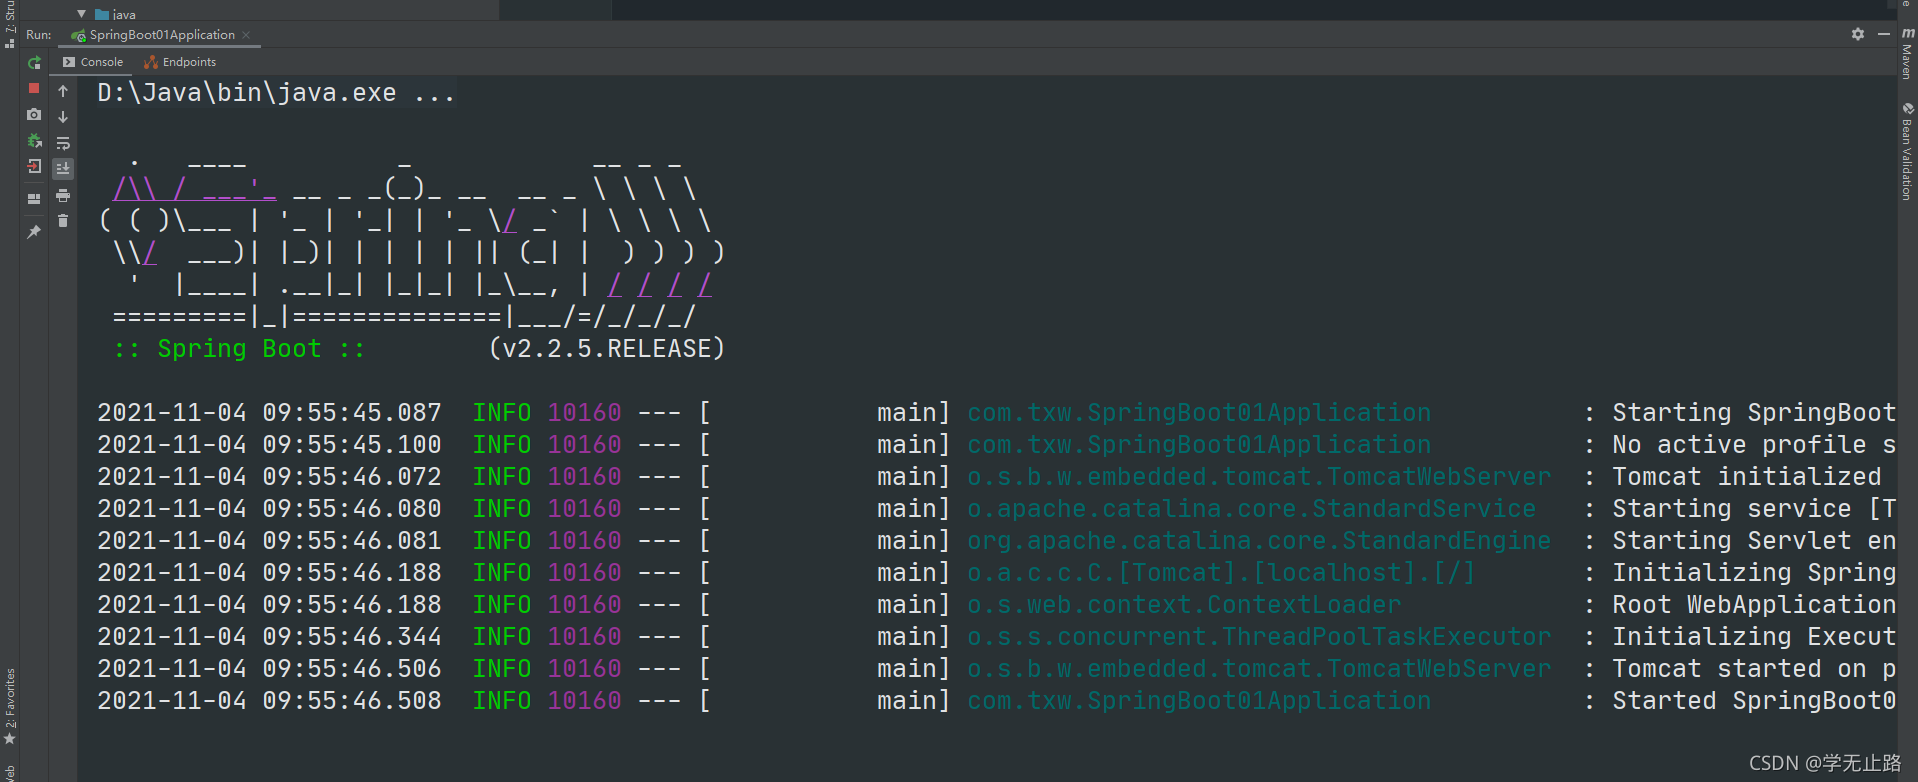Select the java folder tree item
Image resolution: width=1918 pixels, height=782 pixels.
click(x=116, y=14)
